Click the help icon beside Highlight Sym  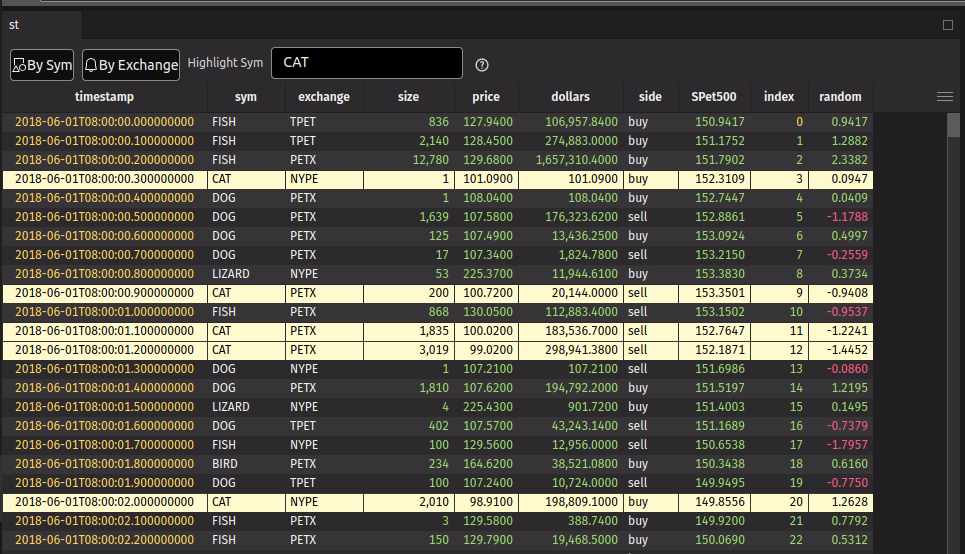(482, 65)
